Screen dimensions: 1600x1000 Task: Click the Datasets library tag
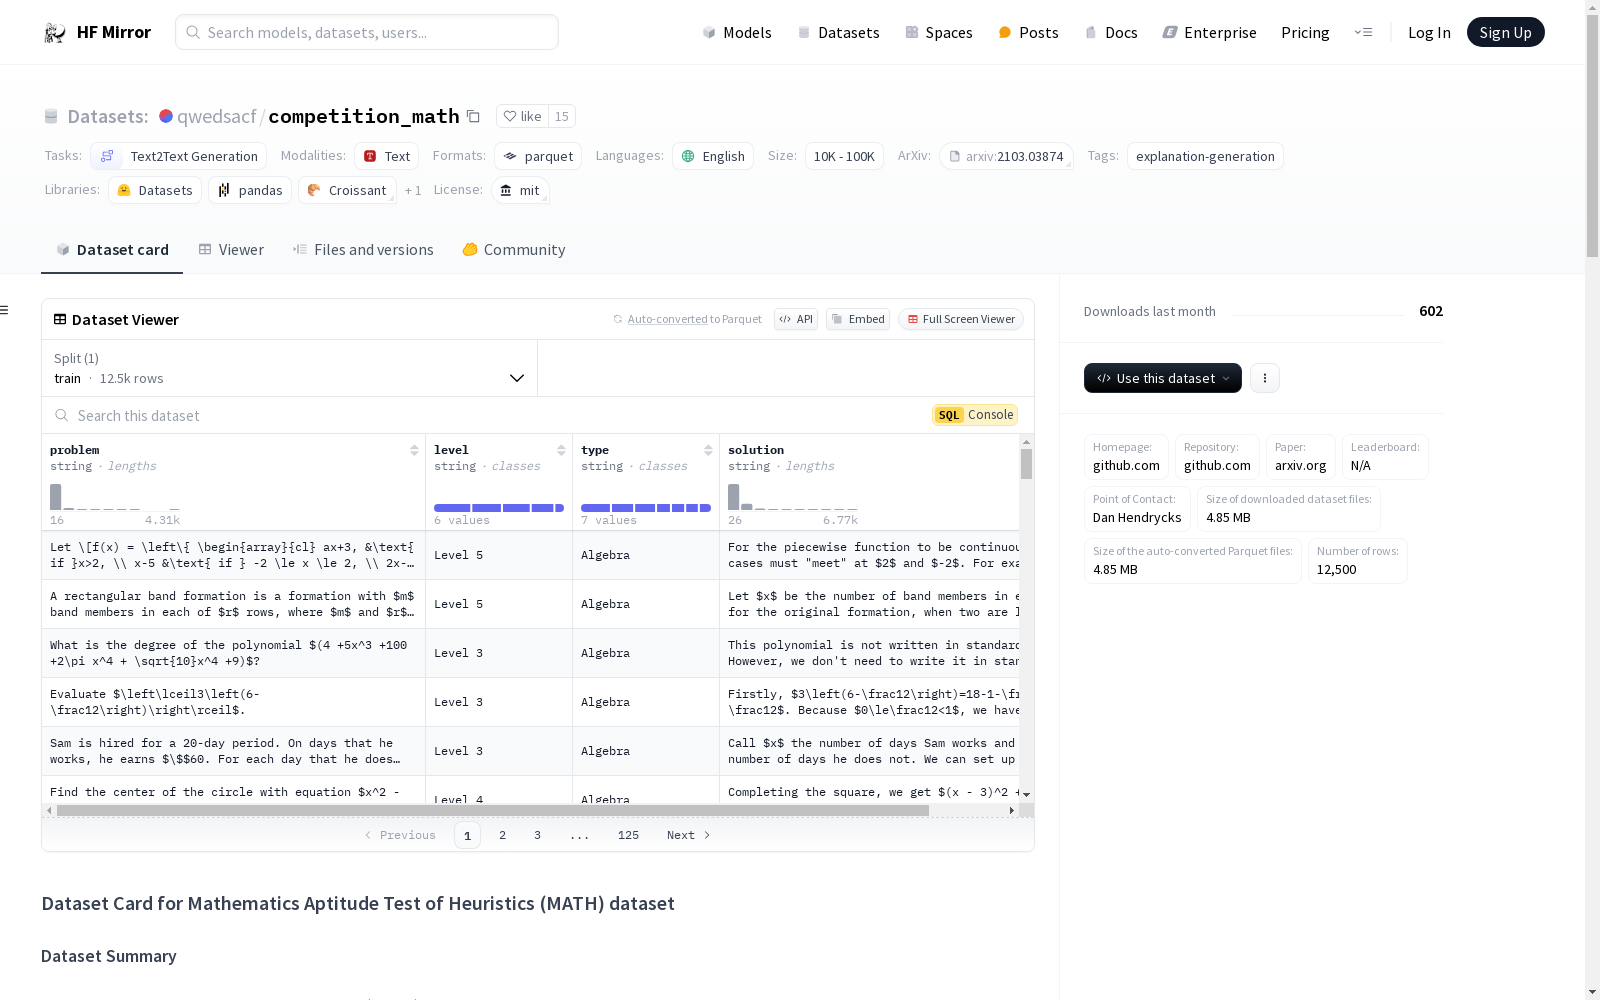155,190
